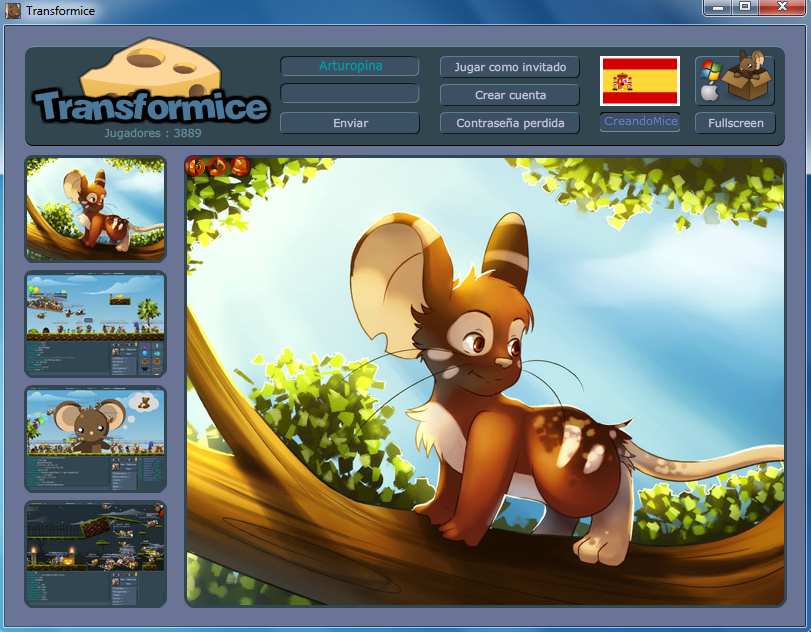
Task: Click the Arturopina username field
Action: coord(349,67)
